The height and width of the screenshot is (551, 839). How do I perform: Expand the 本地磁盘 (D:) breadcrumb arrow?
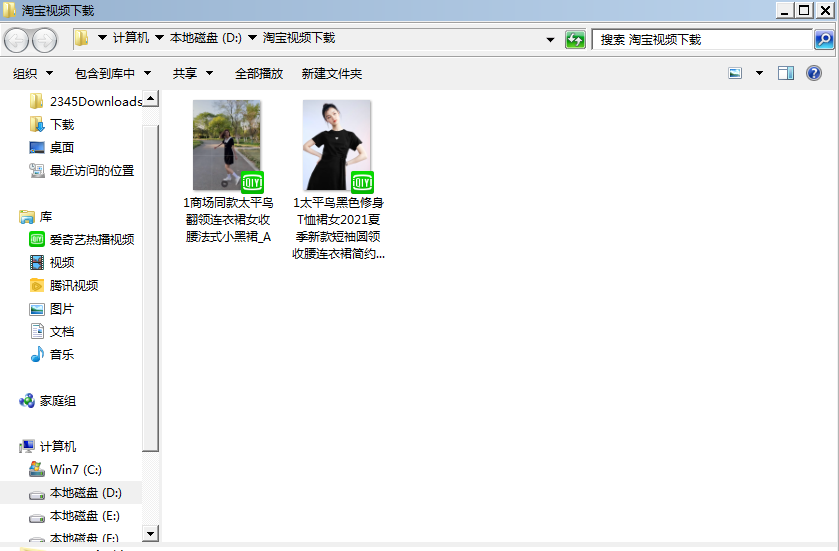(x=252, y=38)
